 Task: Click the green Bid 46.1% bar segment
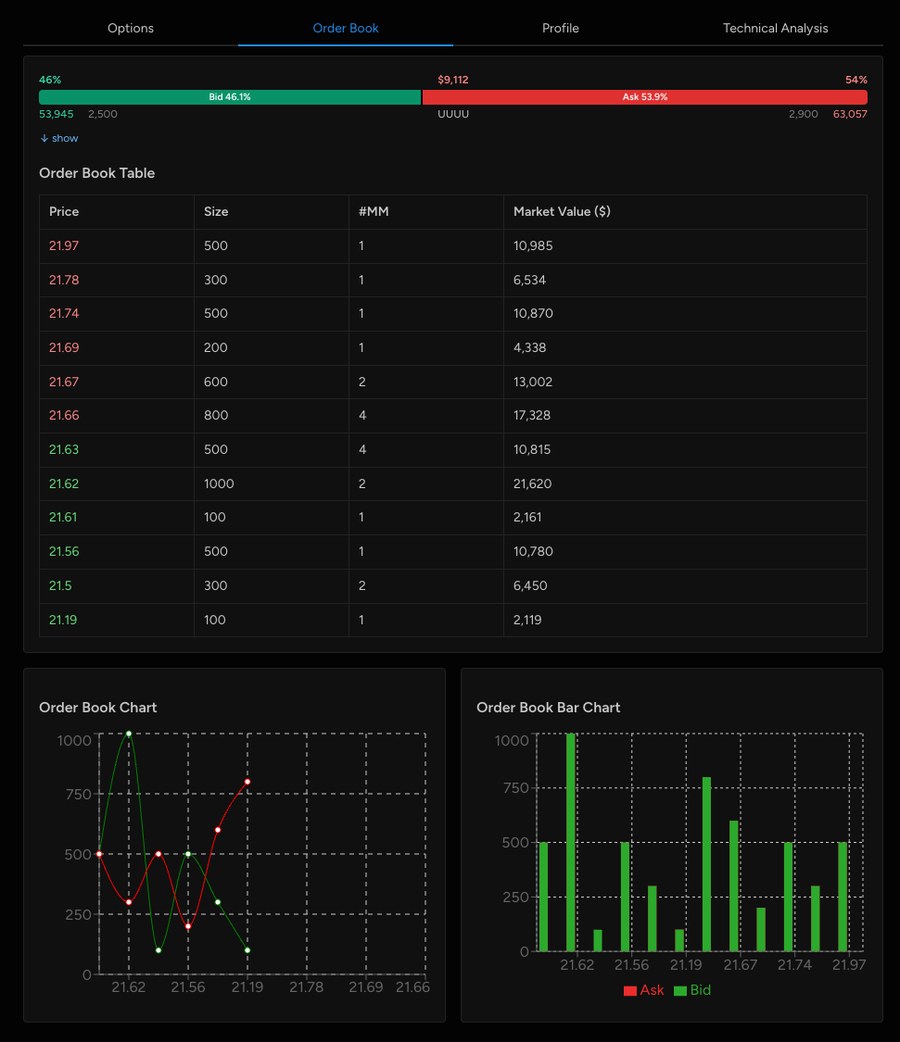pos(229,97)
